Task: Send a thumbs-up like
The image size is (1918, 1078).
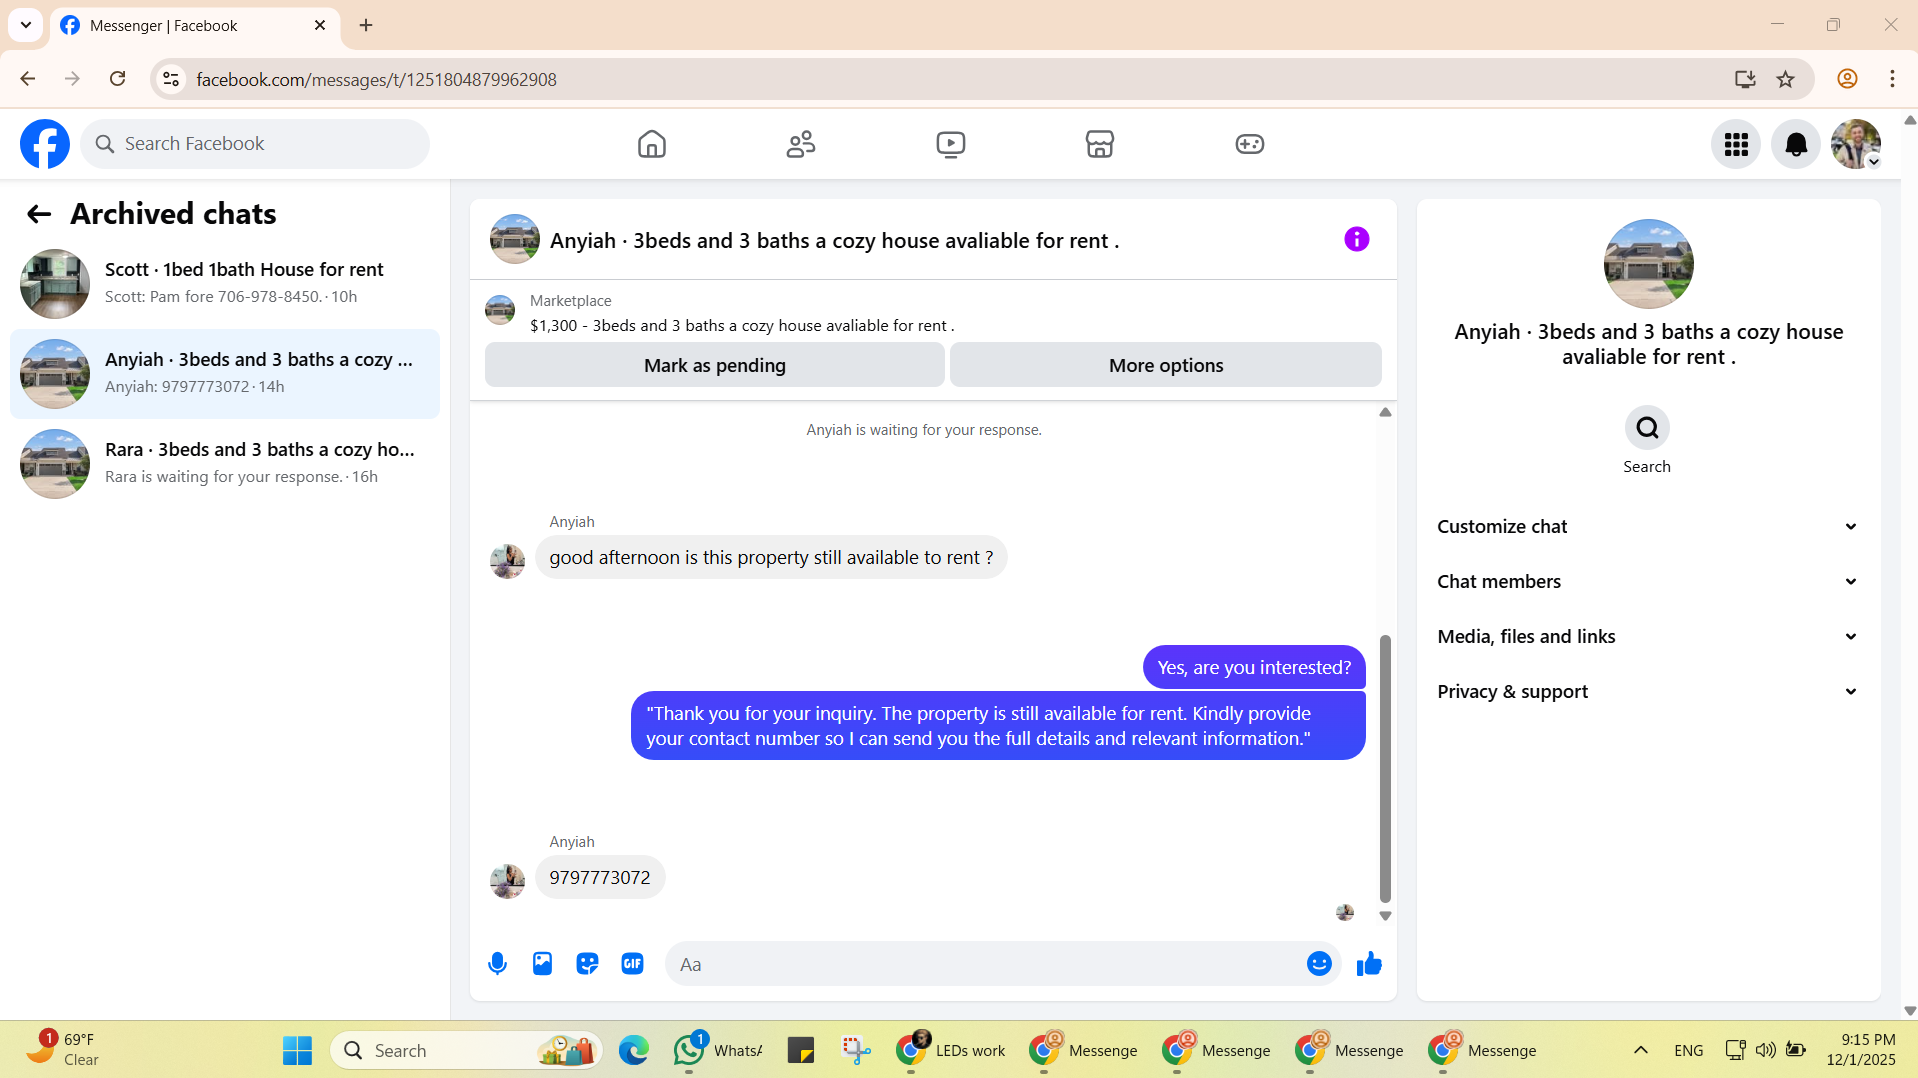Action: [x=1369, y=964]
